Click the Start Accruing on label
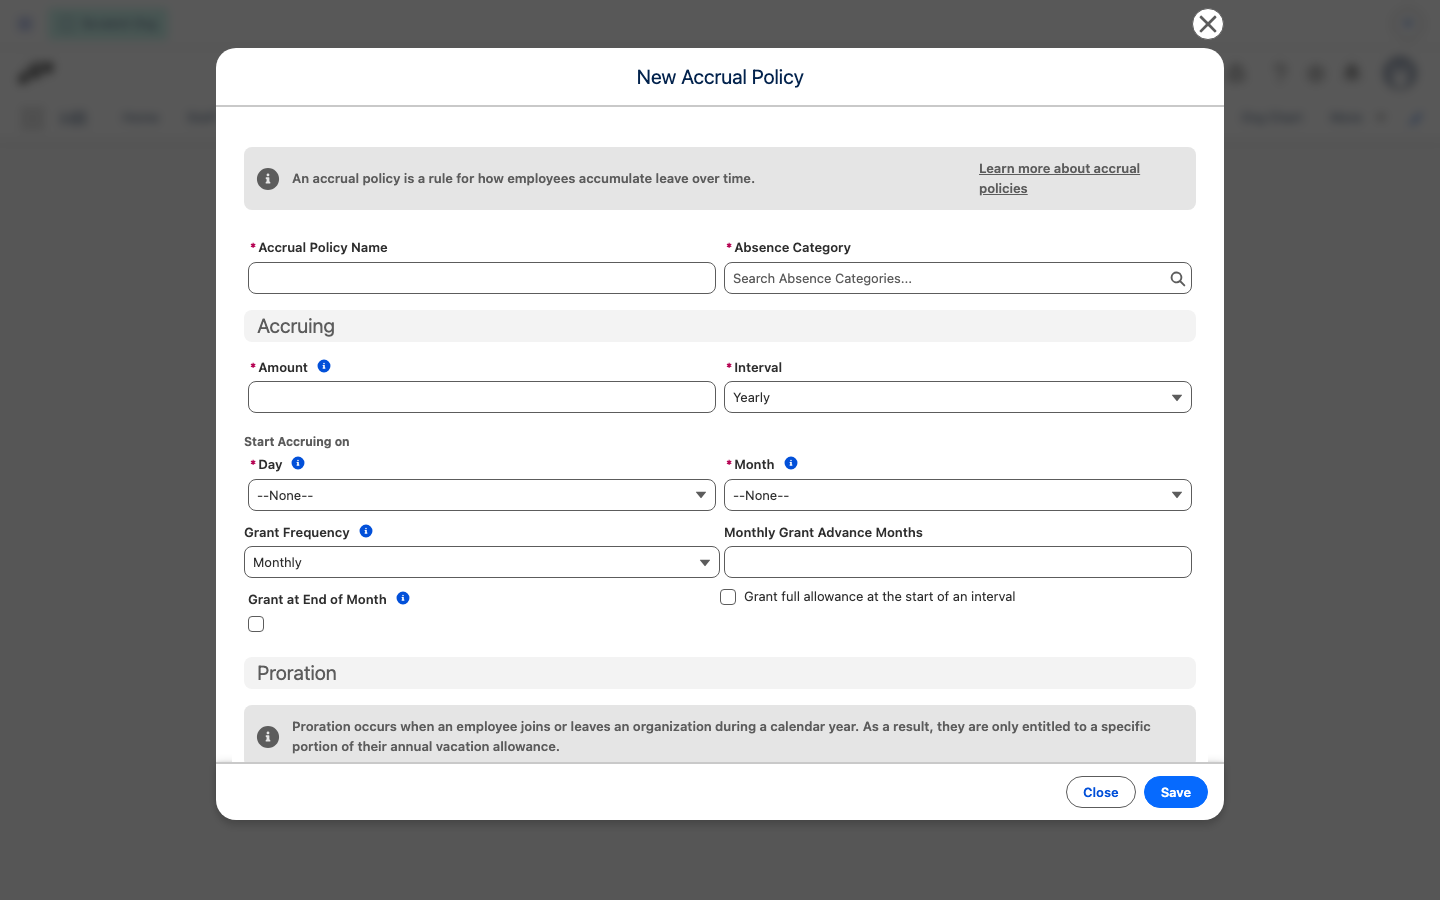The width and height of the screenshot is (1440, 900). click(x=297, y=441)
